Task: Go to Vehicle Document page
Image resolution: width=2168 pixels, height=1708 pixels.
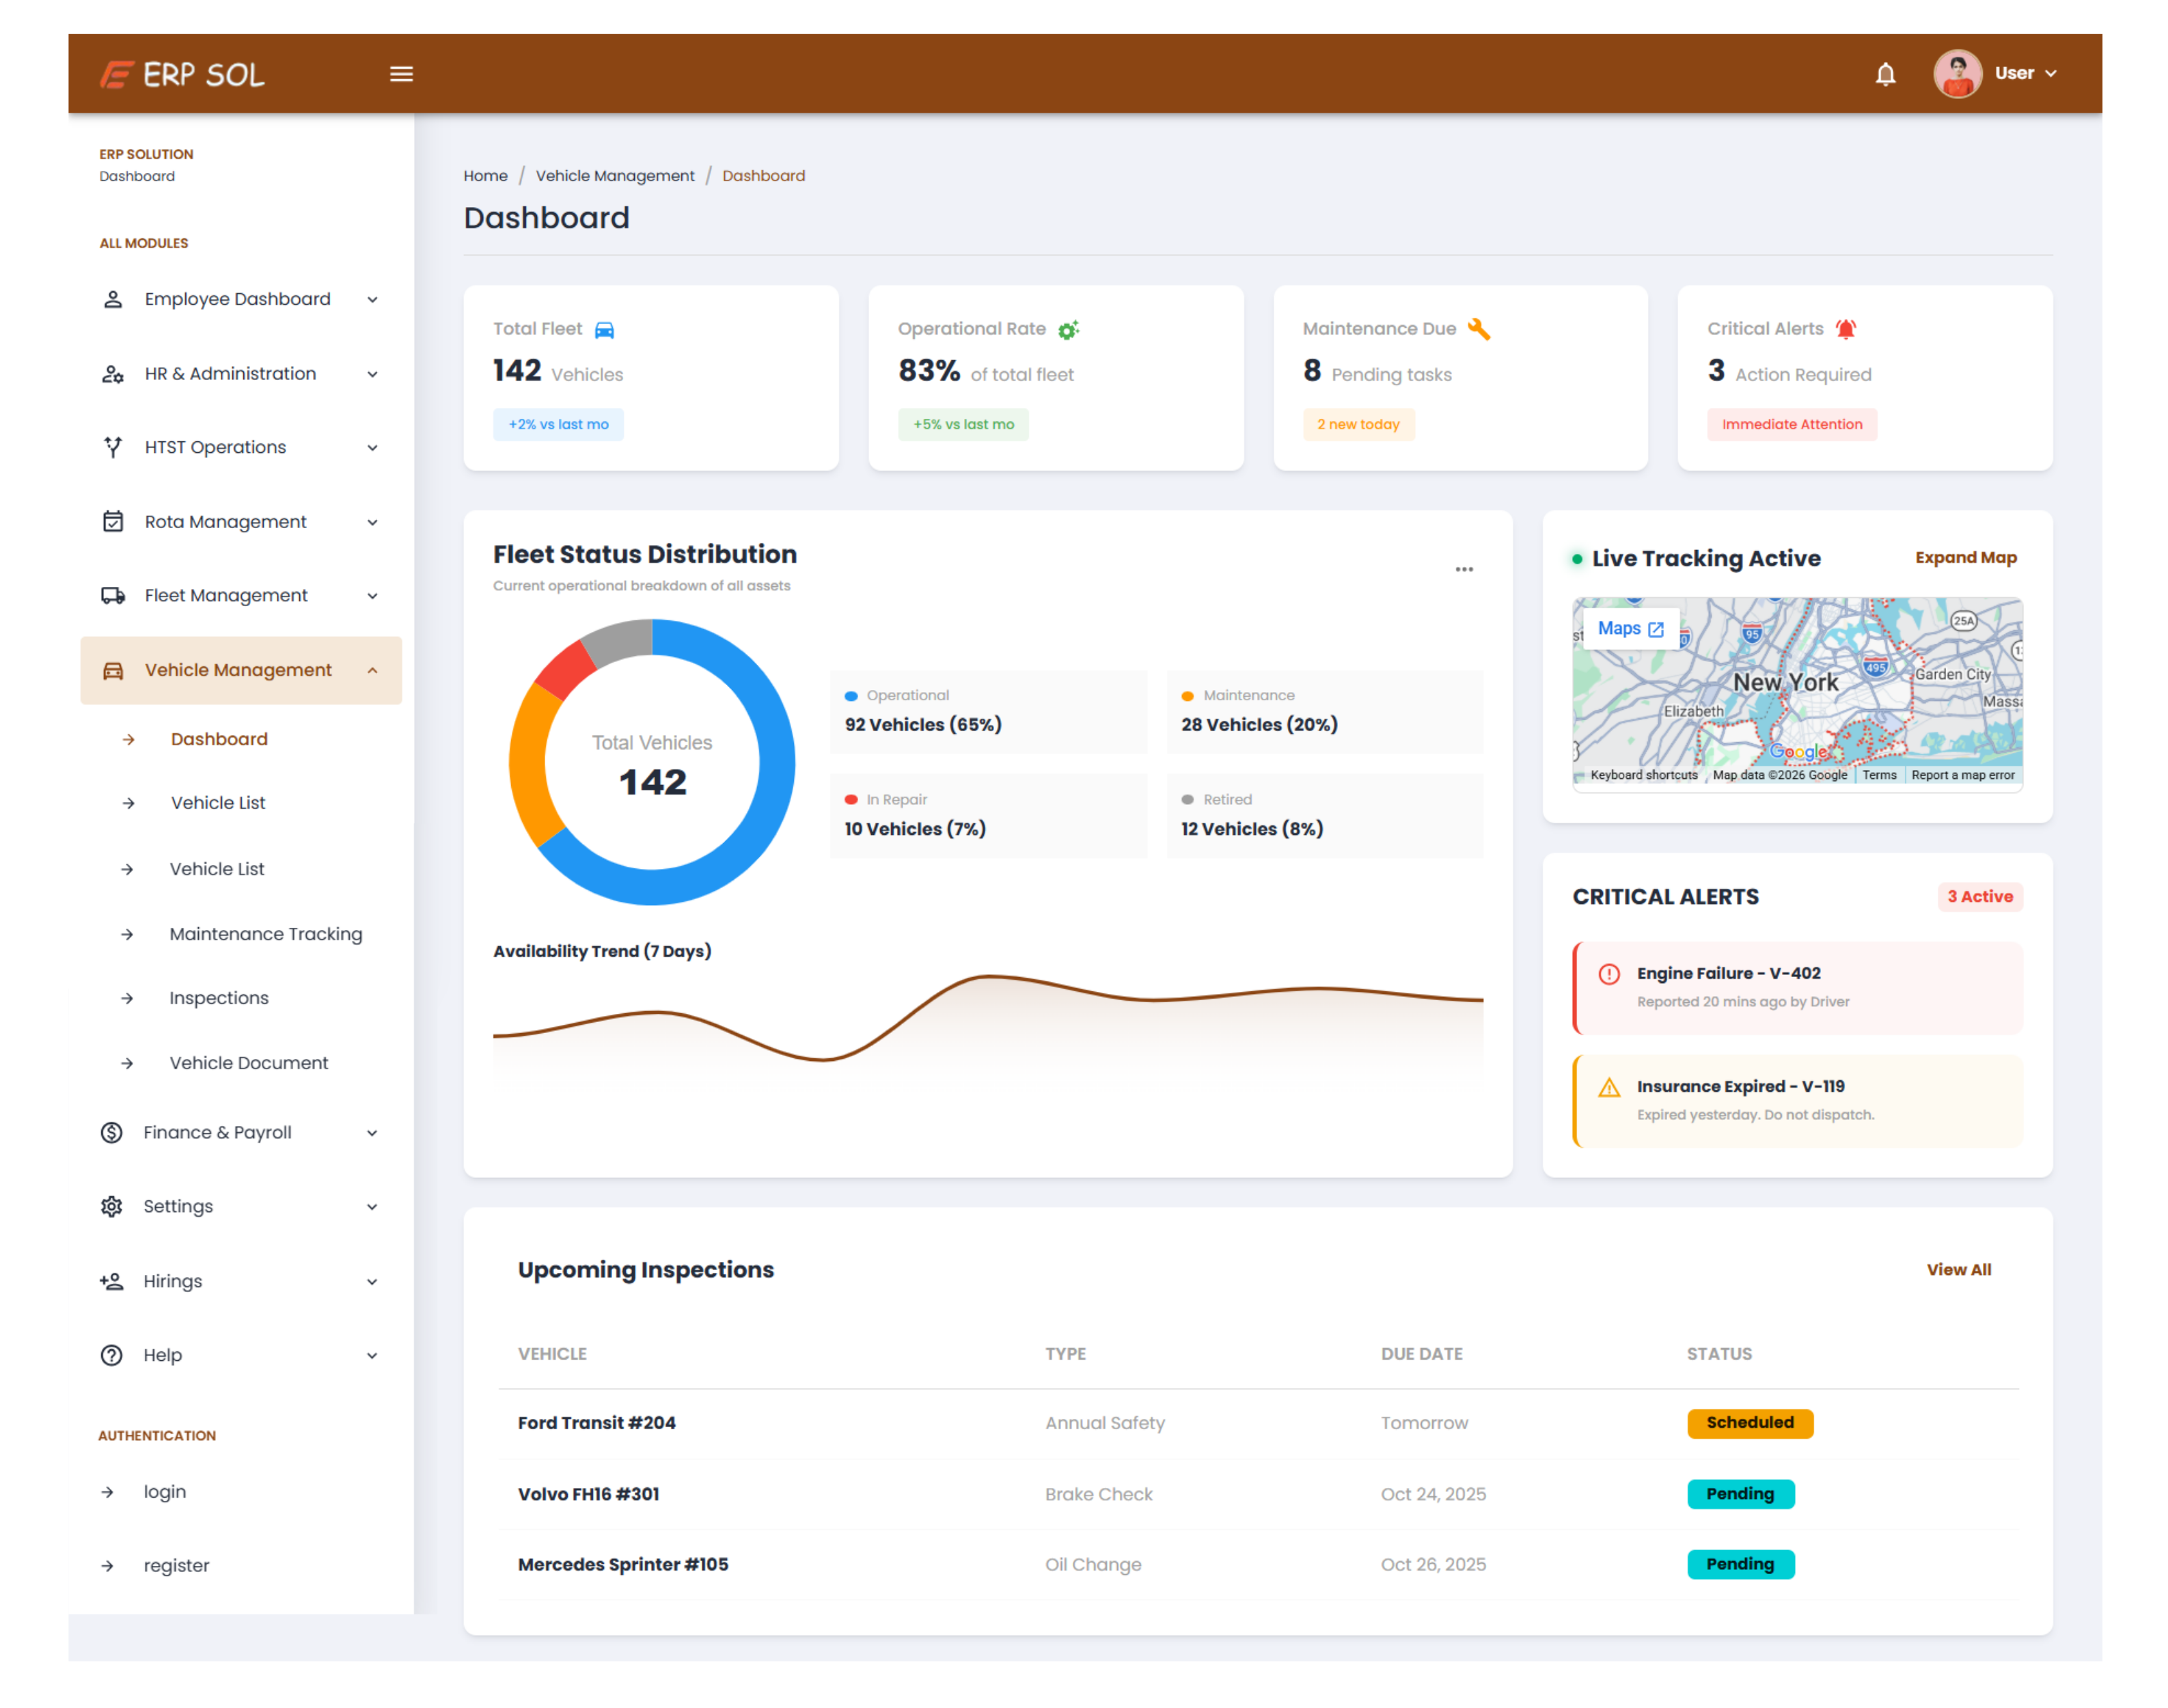Action: (249, 1063)
